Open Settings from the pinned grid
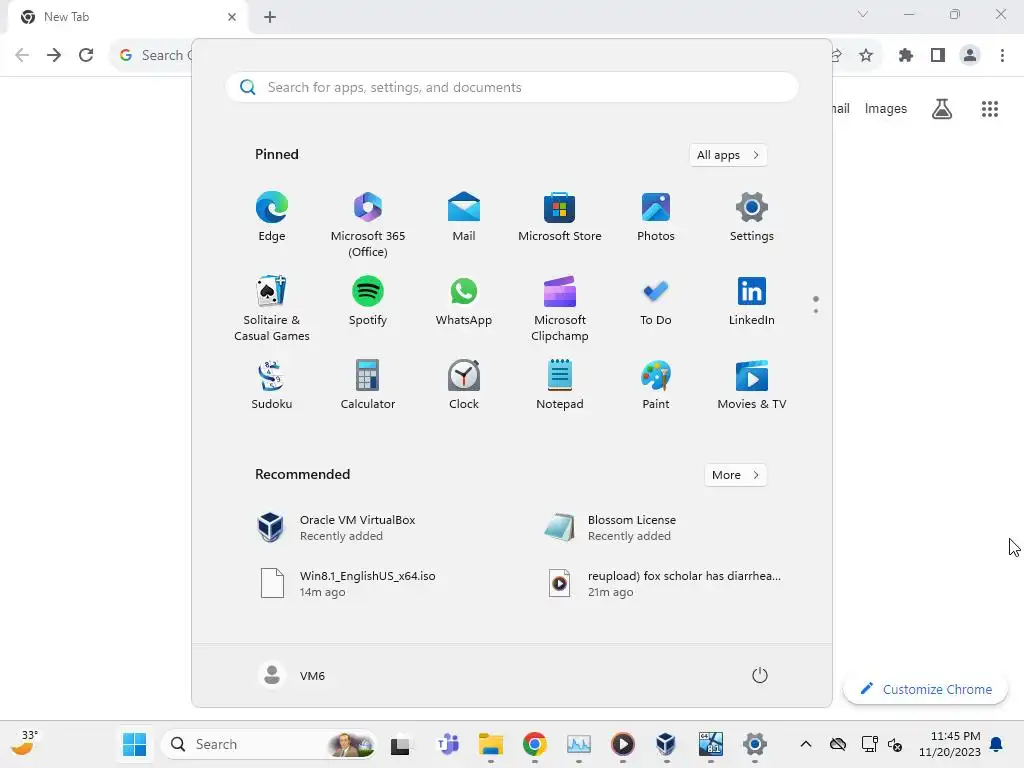1024x768 pixels. point(752,217)
